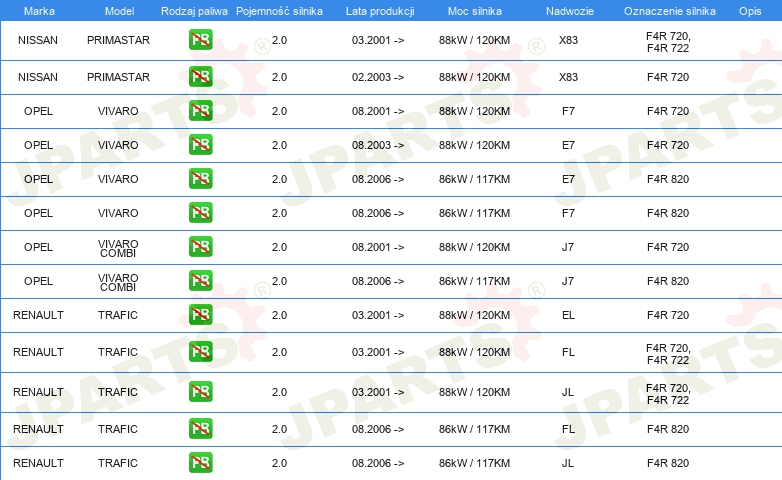This screenshot has width=782, height=480.
Task: Click the FL cell in the 03.2001 Trafic row
Action: coord(568,352)
